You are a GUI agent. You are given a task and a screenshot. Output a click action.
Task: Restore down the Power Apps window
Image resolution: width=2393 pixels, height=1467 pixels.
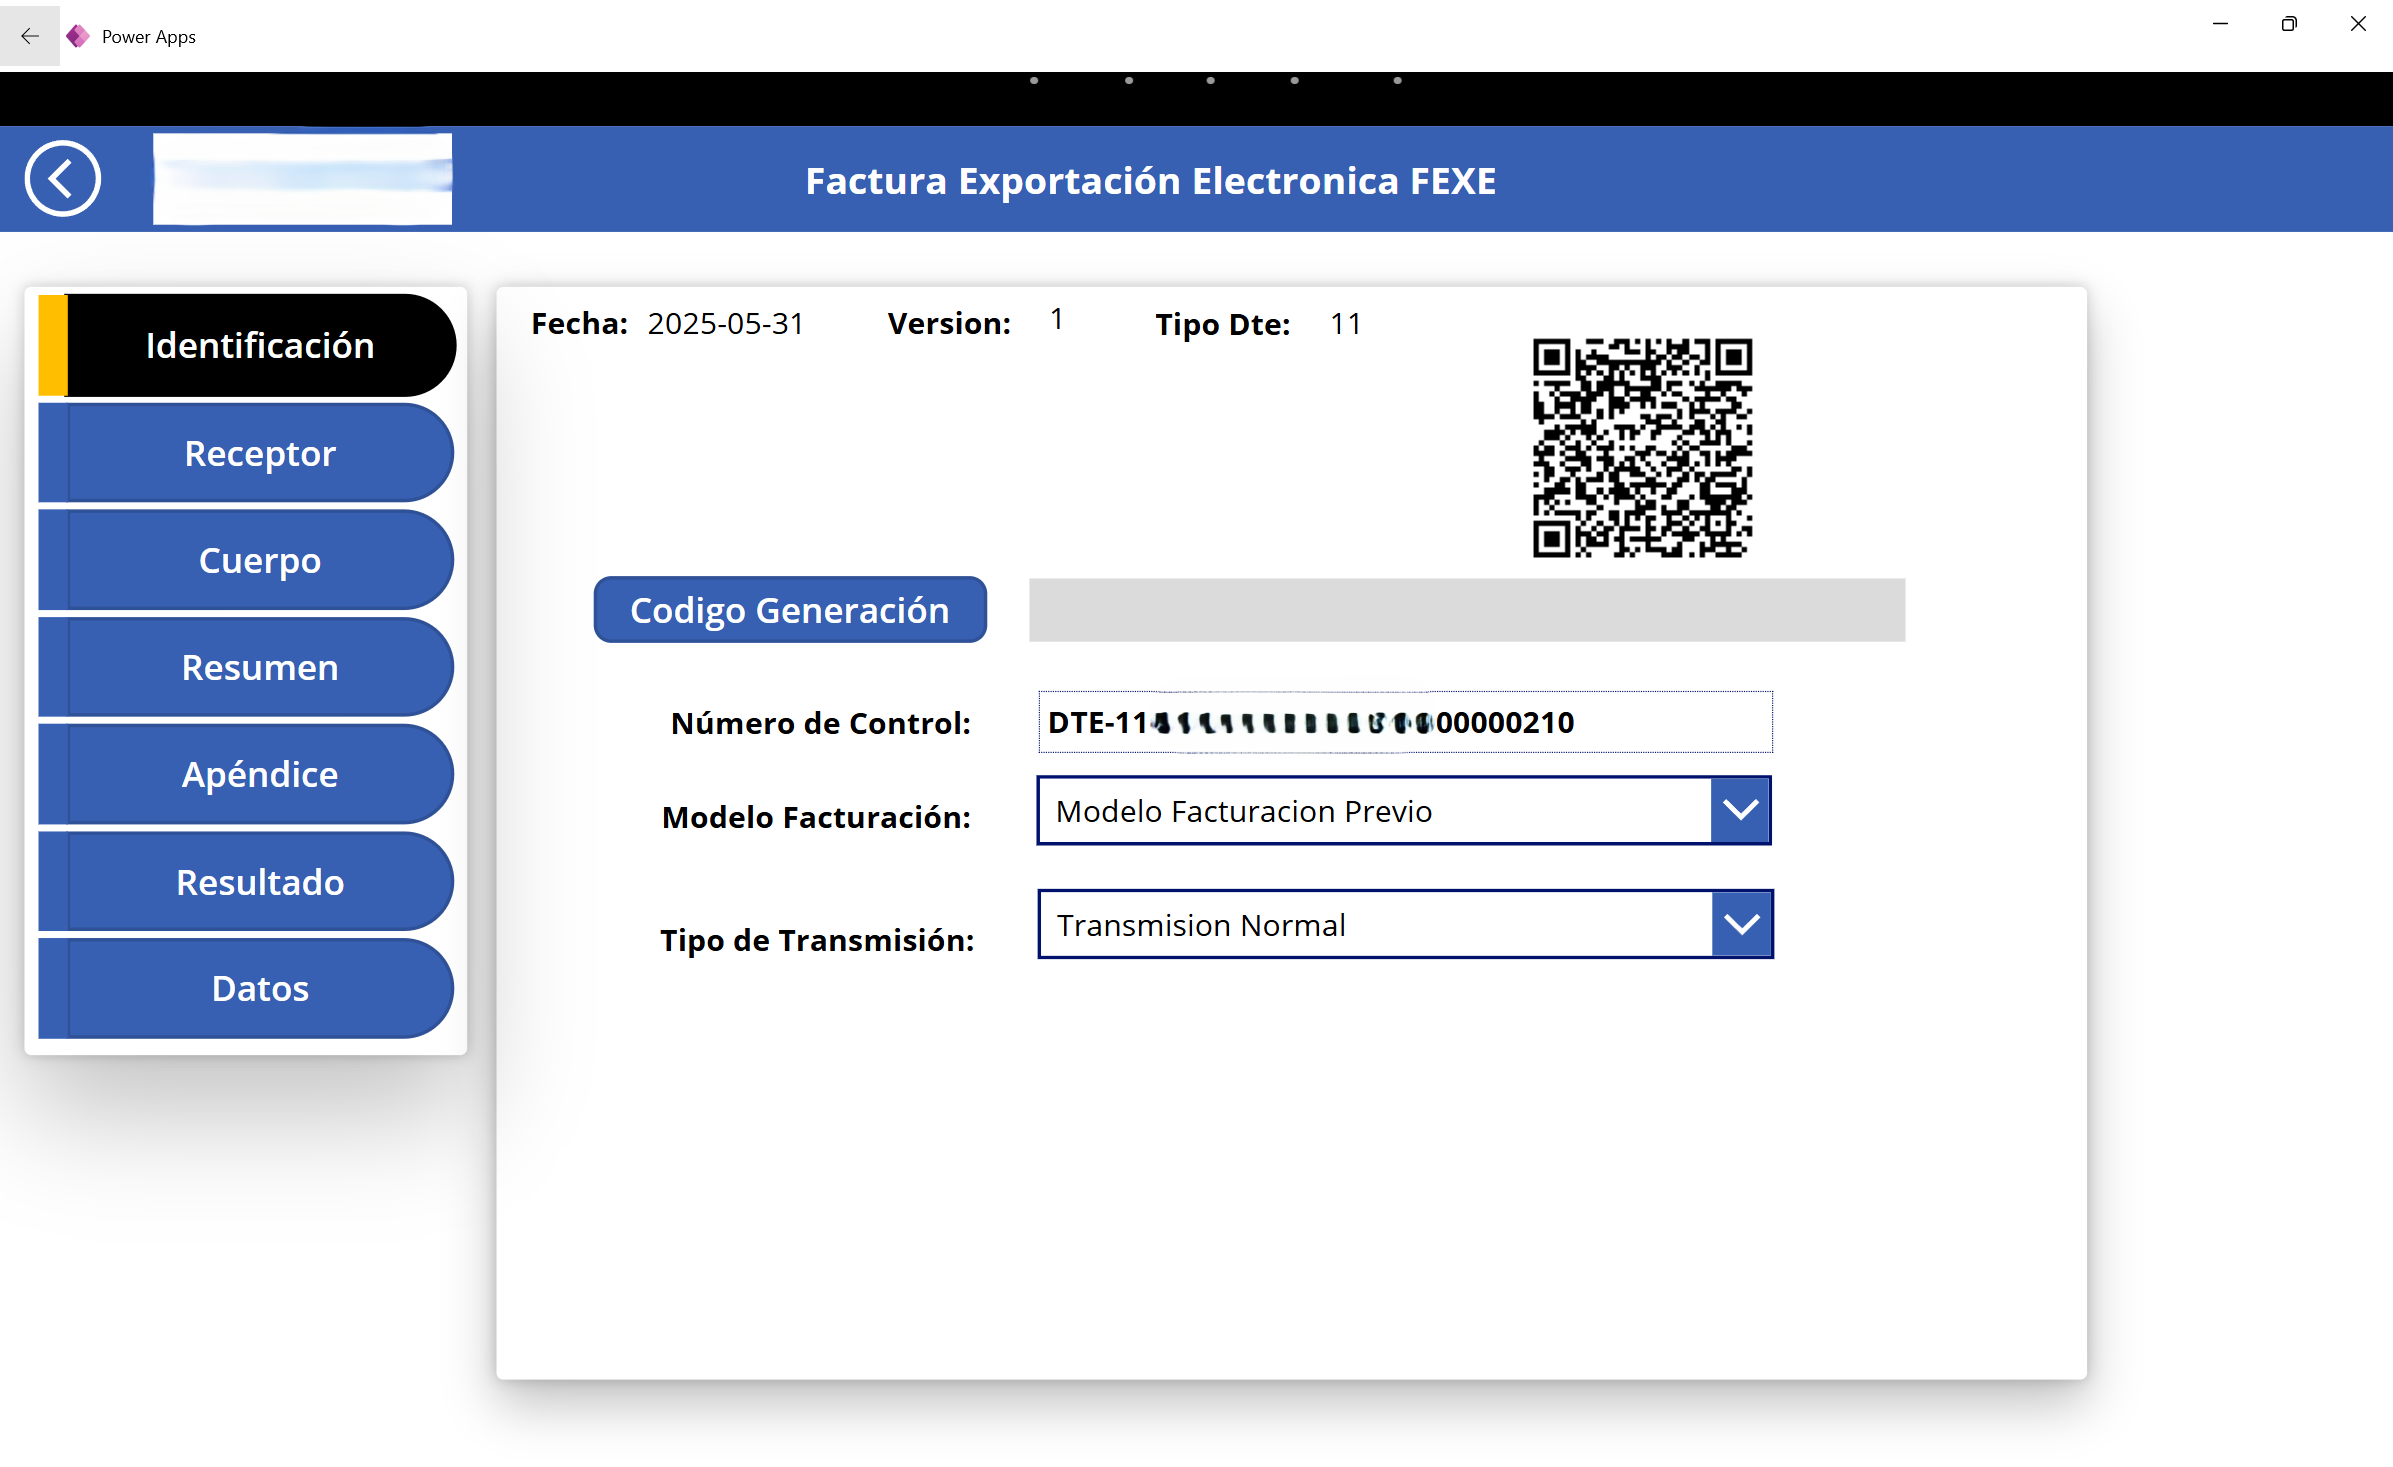point(2288,24)
